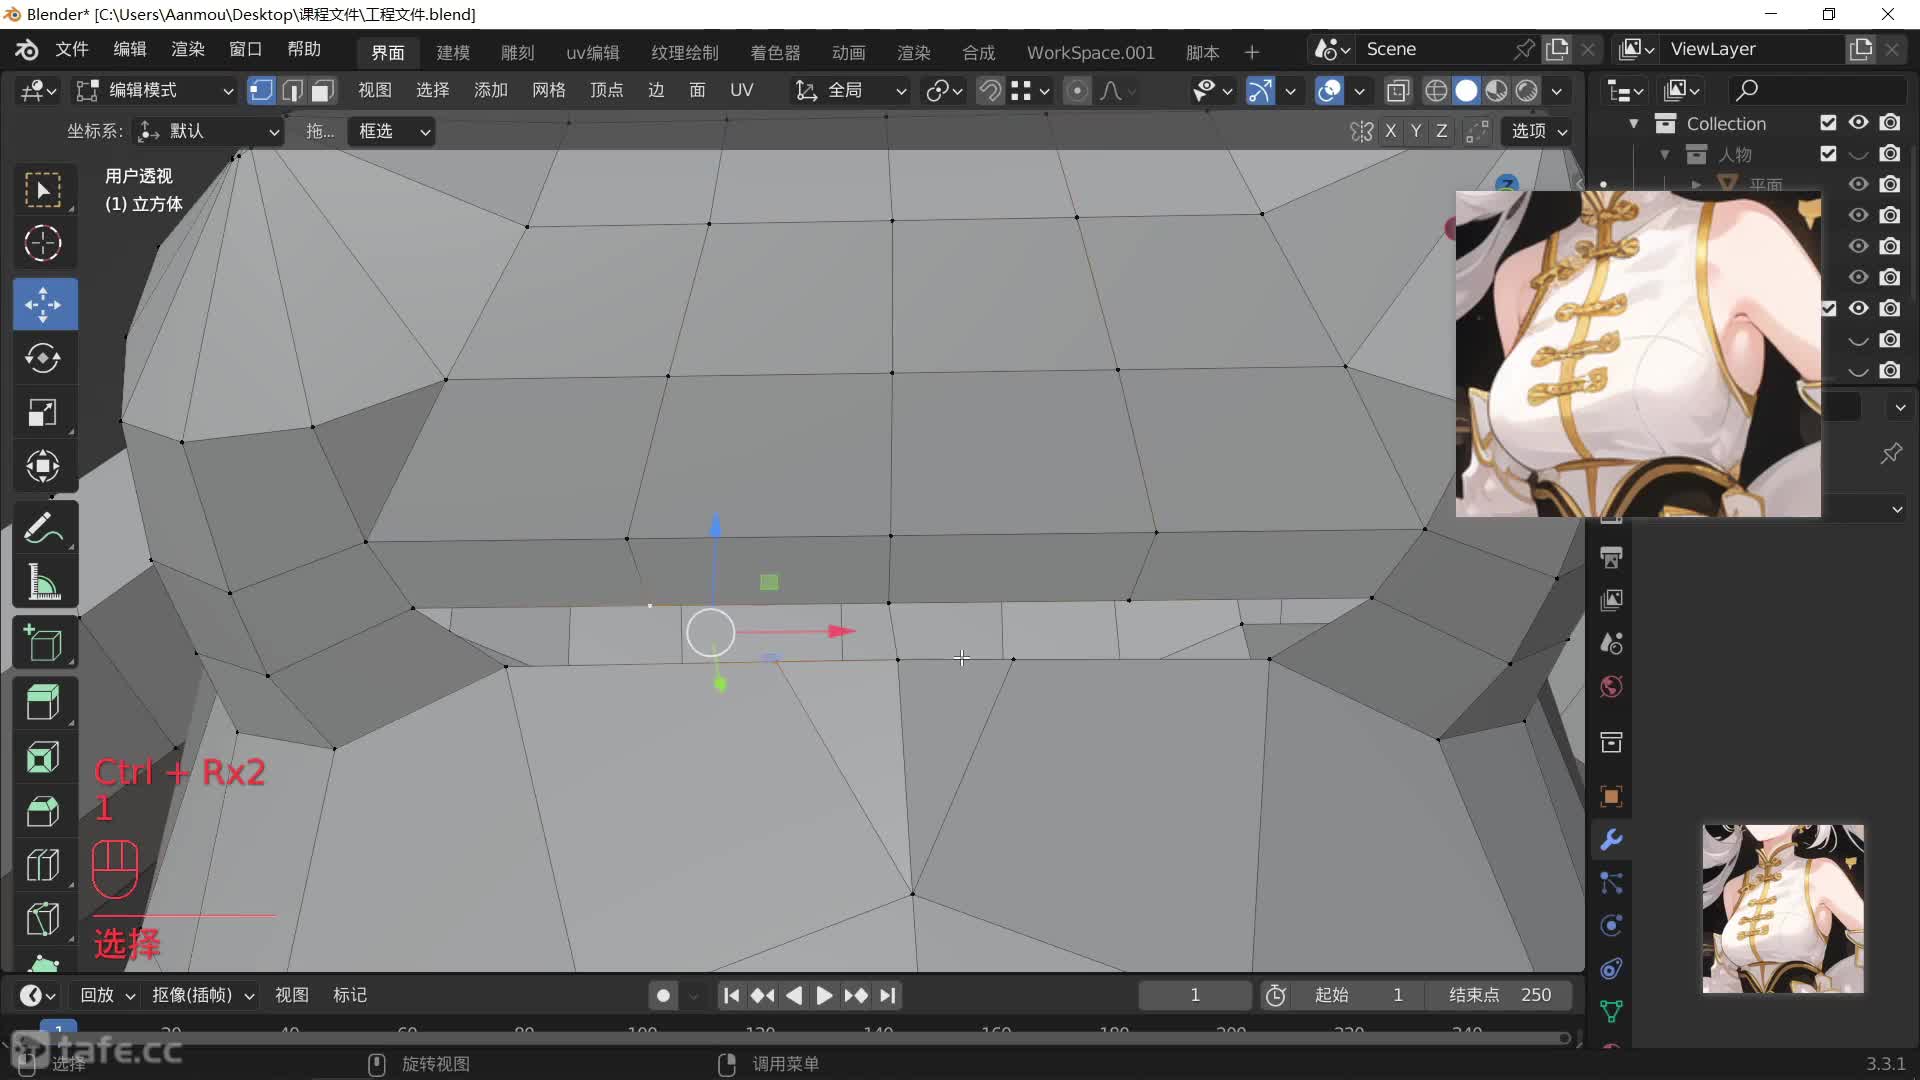Open the 选项 options dropdown
The height and width of the screenshot is (1080, 1920).
pyautogui.click(x=1537, y=131)
